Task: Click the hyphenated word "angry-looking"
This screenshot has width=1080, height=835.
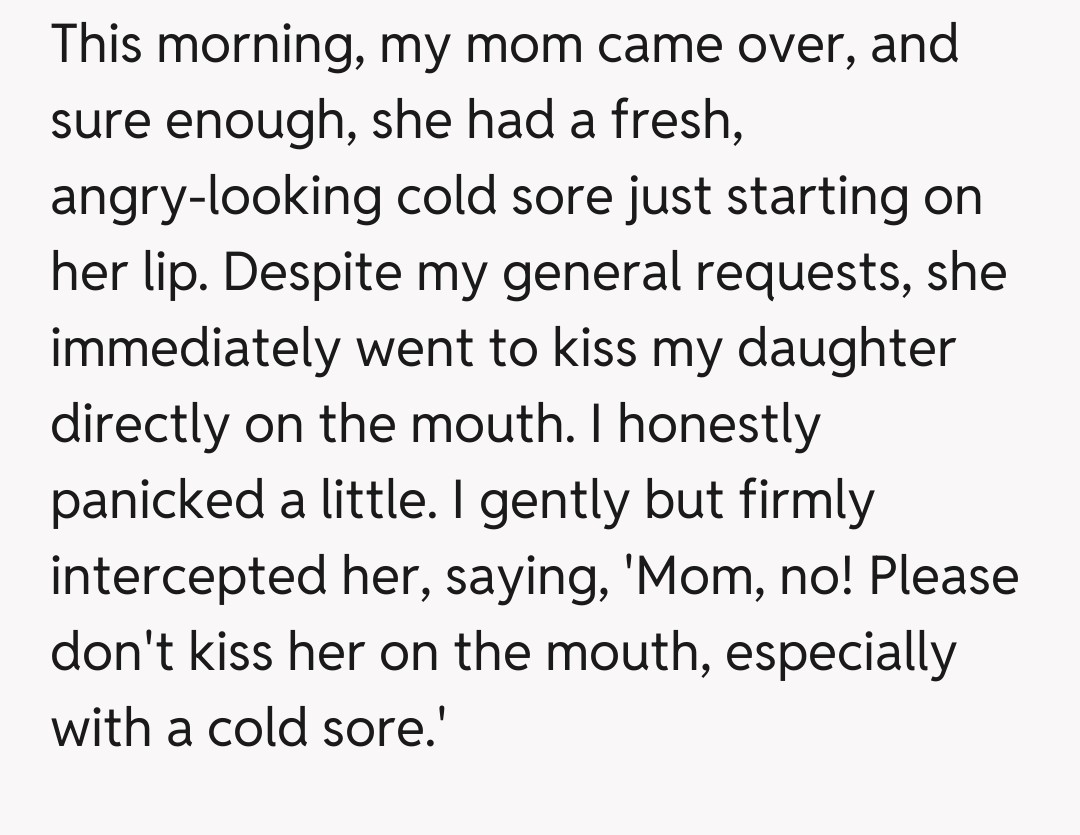Action: click(216, 198)
